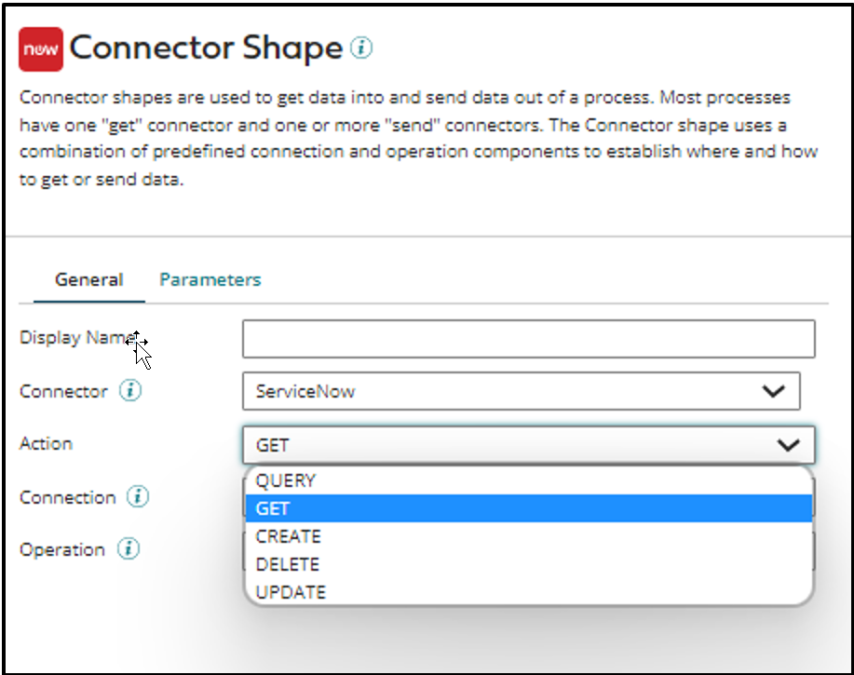Focus the Display Name text box
The height and width of the screenshot is (675, 854).
pos(528,339)
